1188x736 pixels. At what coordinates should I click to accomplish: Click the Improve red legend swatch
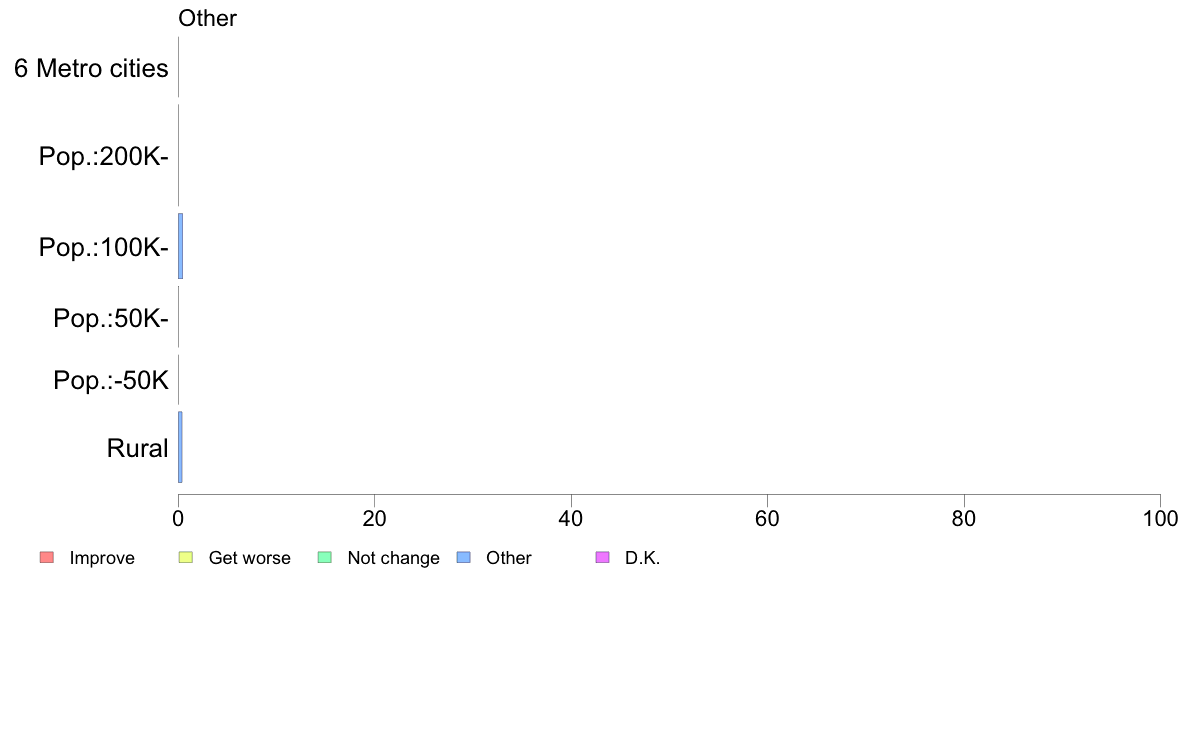(47, 557)
